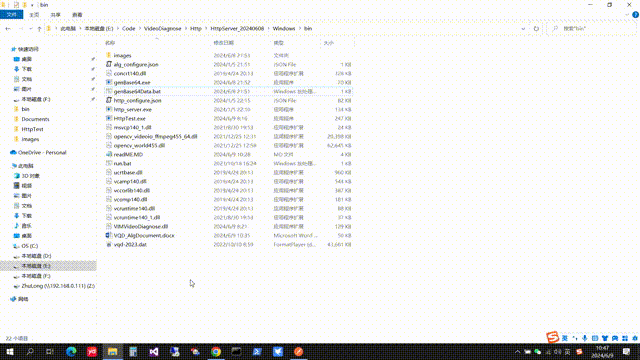The width and height of the screenshot is (640, 360).
Task: Click the Windows breadcrumb segment
Action: [284, 29]
